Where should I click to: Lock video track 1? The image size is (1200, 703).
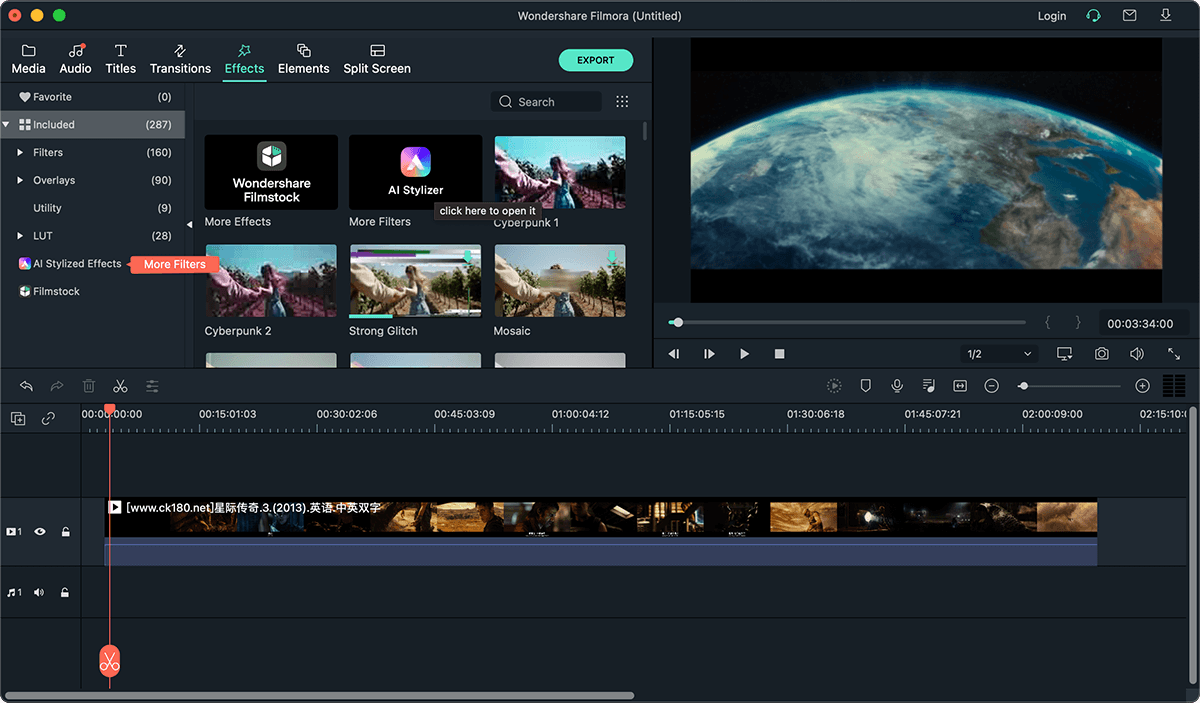pos(65,532)
